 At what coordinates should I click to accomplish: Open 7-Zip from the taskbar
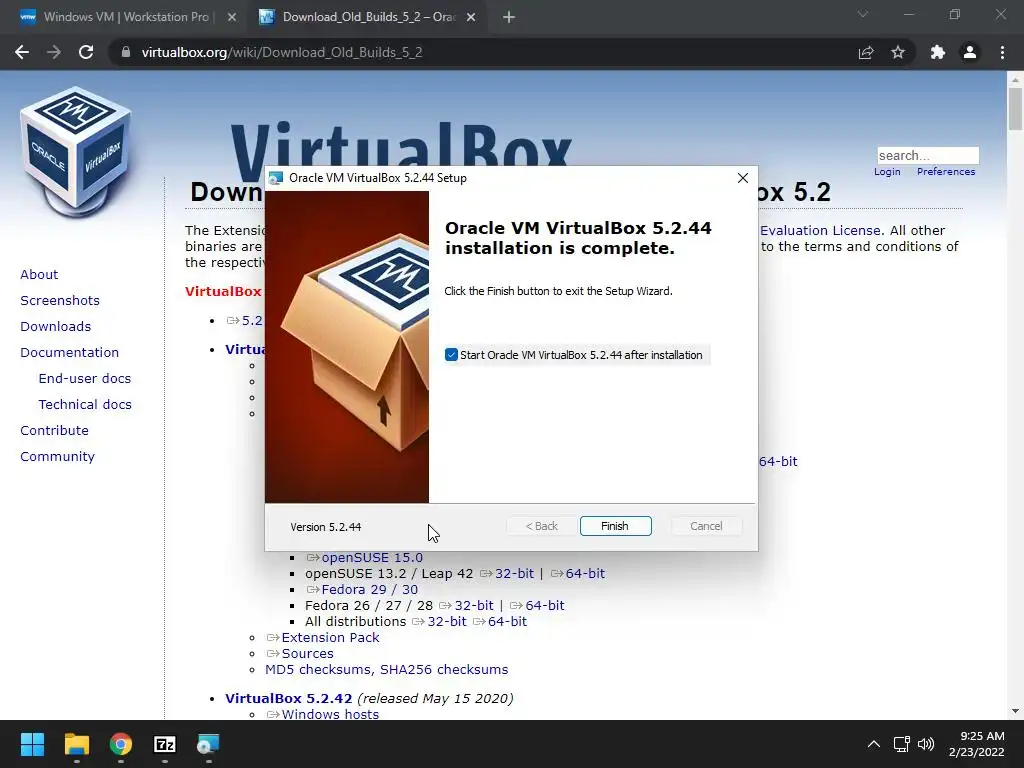[165, 744]
